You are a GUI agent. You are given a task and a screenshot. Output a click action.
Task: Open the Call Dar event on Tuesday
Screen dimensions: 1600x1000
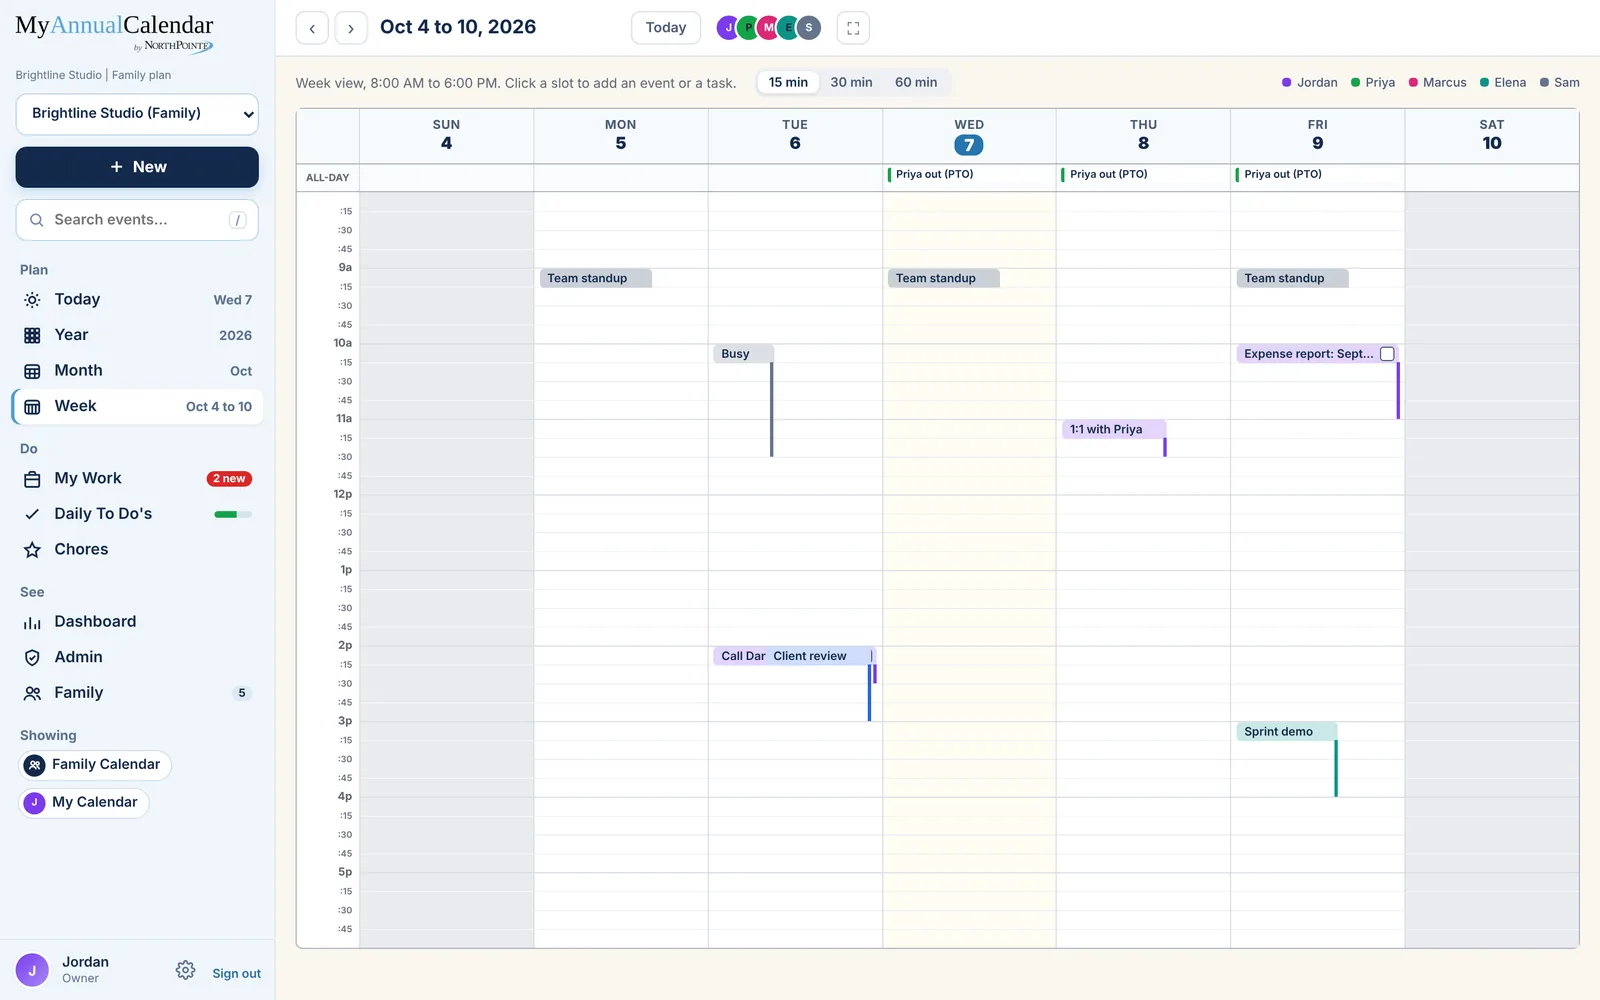click(x=741, y=656)
